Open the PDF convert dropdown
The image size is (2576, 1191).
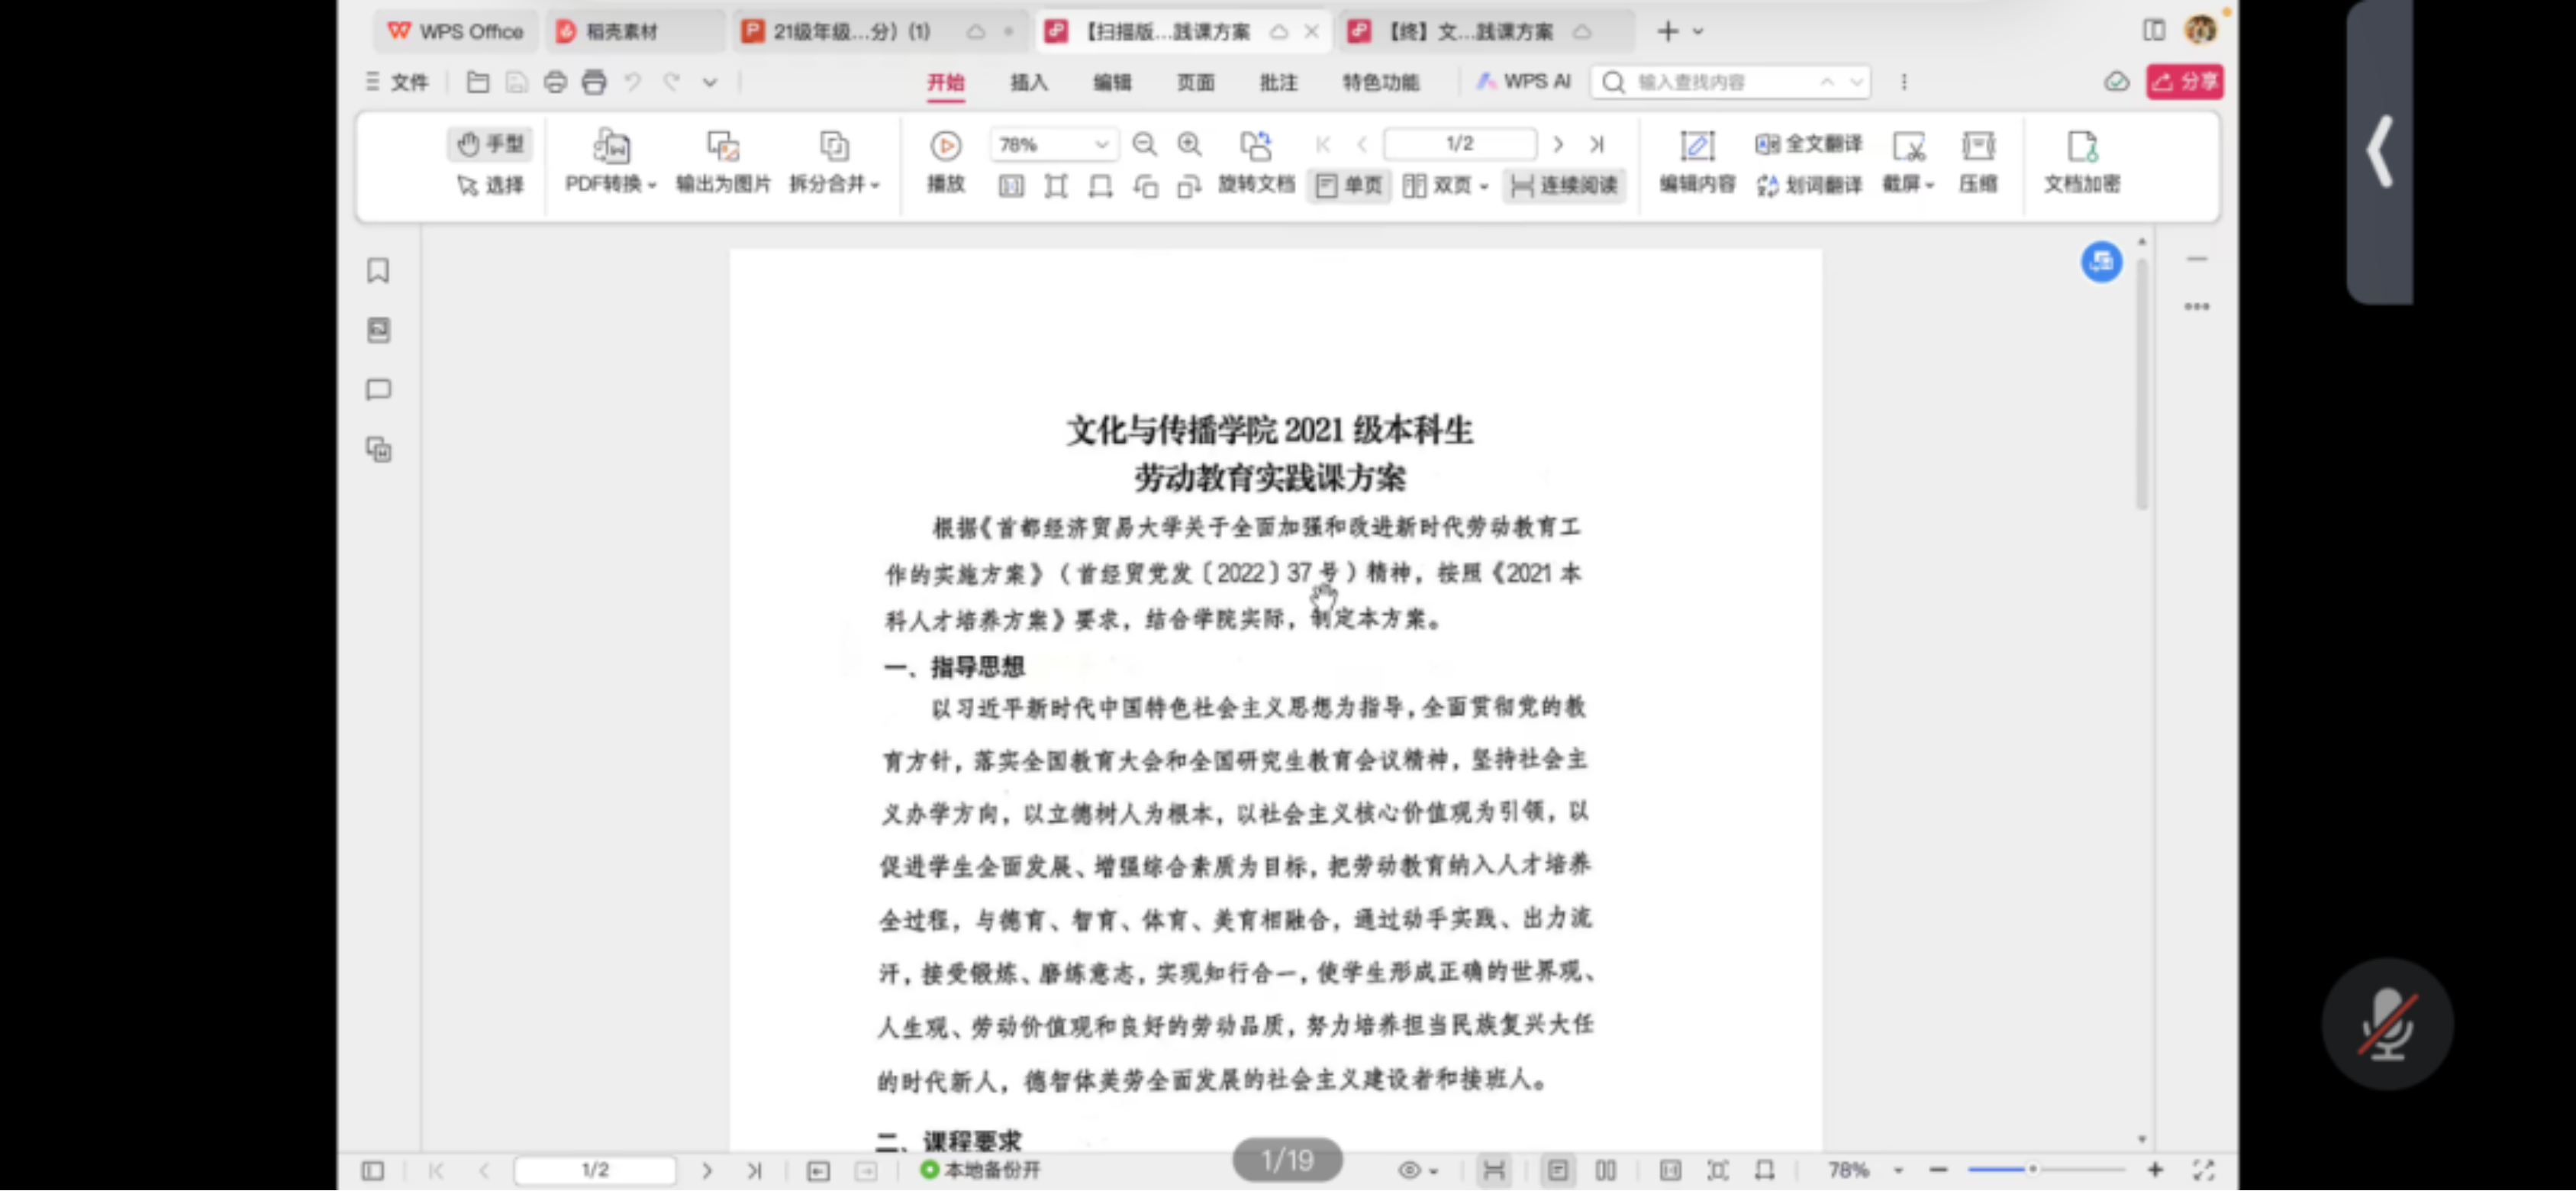point(610,183)
